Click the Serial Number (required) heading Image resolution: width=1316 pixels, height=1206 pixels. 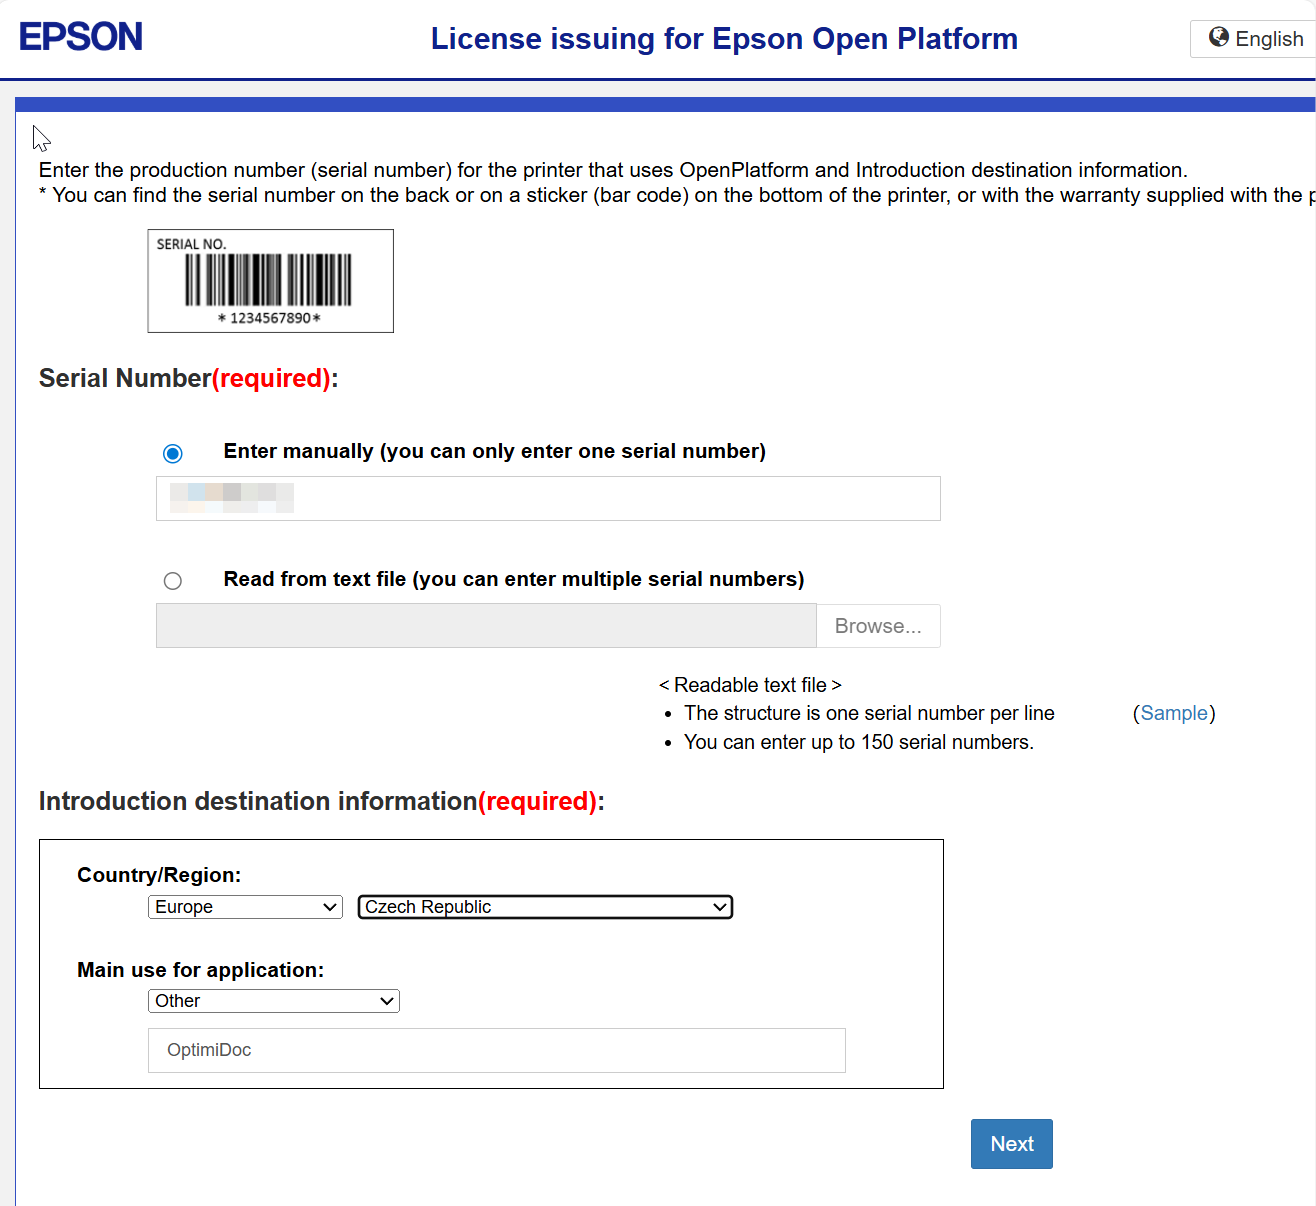click(188, 378)
